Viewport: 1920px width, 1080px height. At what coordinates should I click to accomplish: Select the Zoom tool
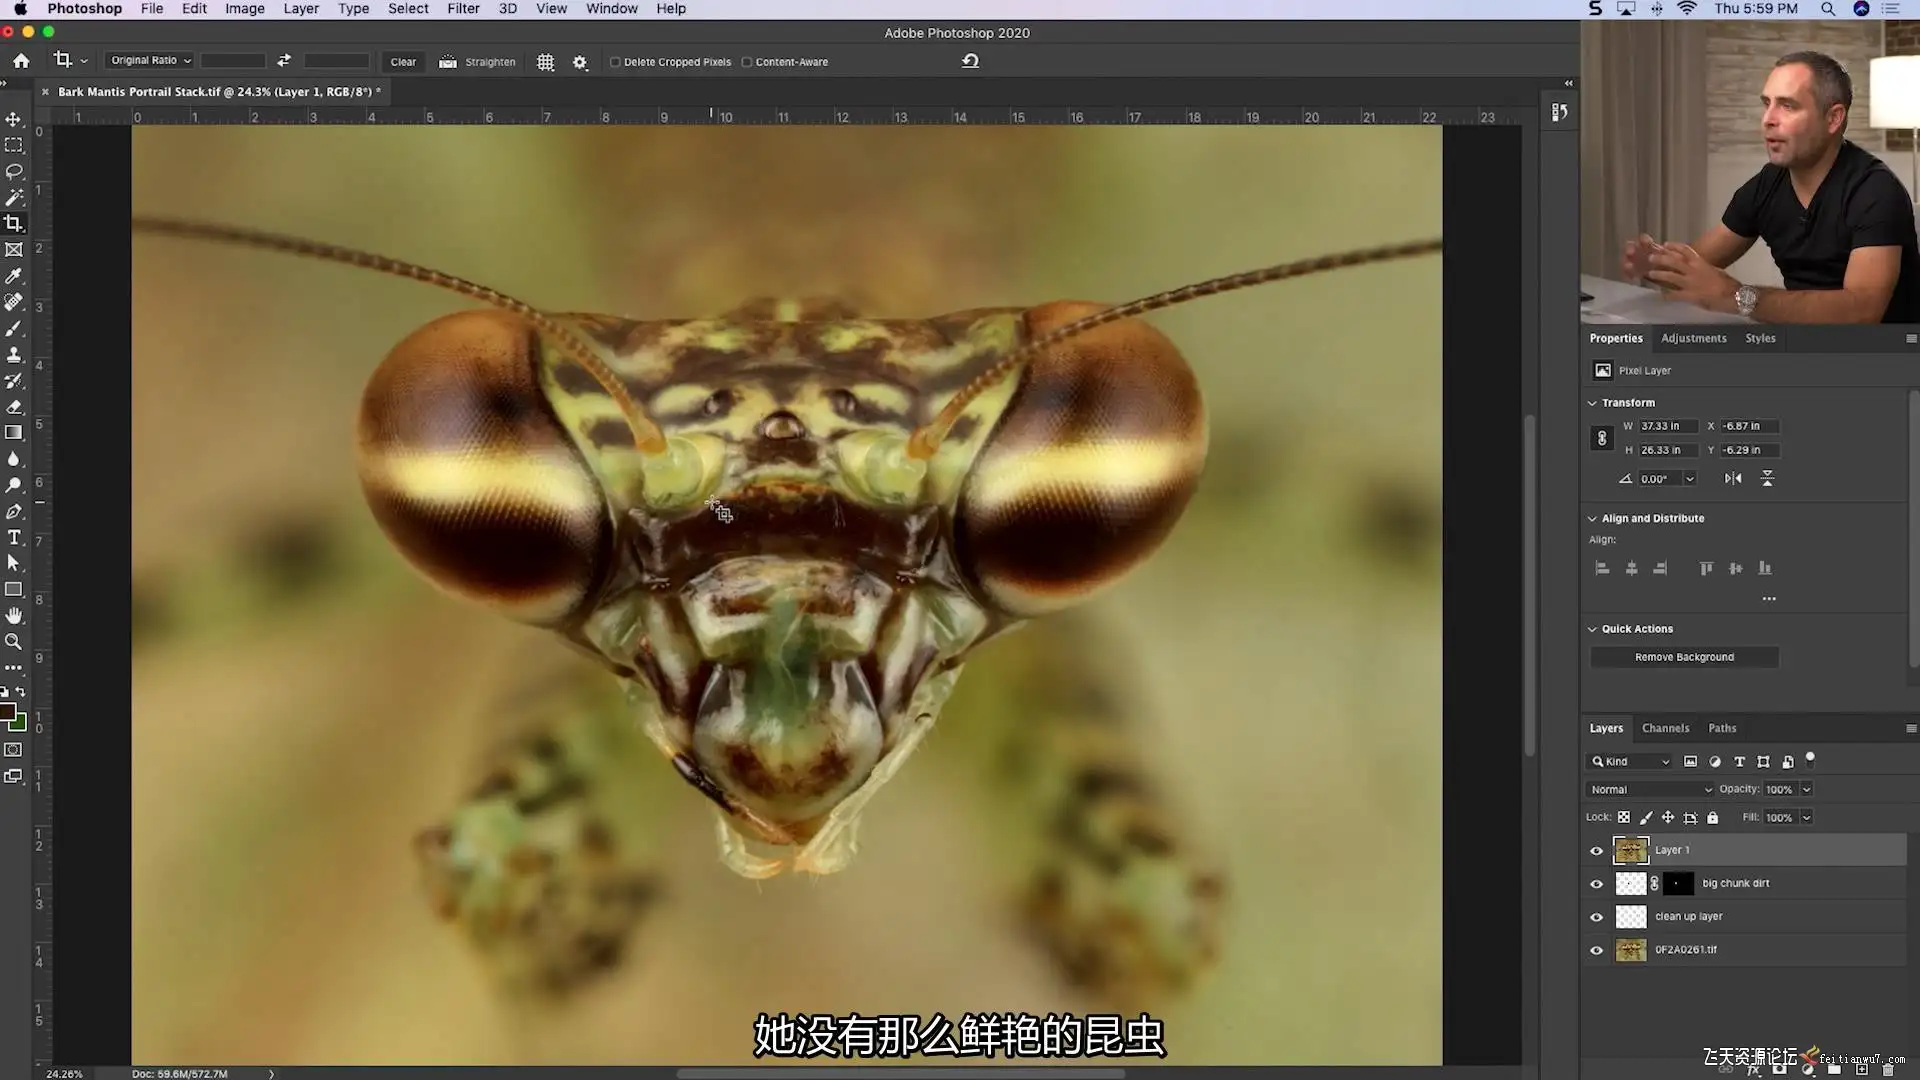14,642
